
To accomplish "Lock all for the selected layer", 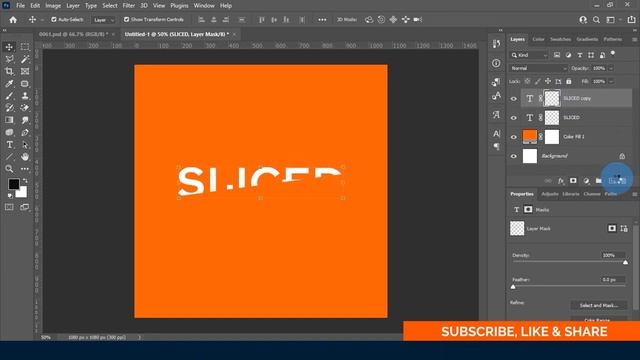I will [x=569, y=81].
